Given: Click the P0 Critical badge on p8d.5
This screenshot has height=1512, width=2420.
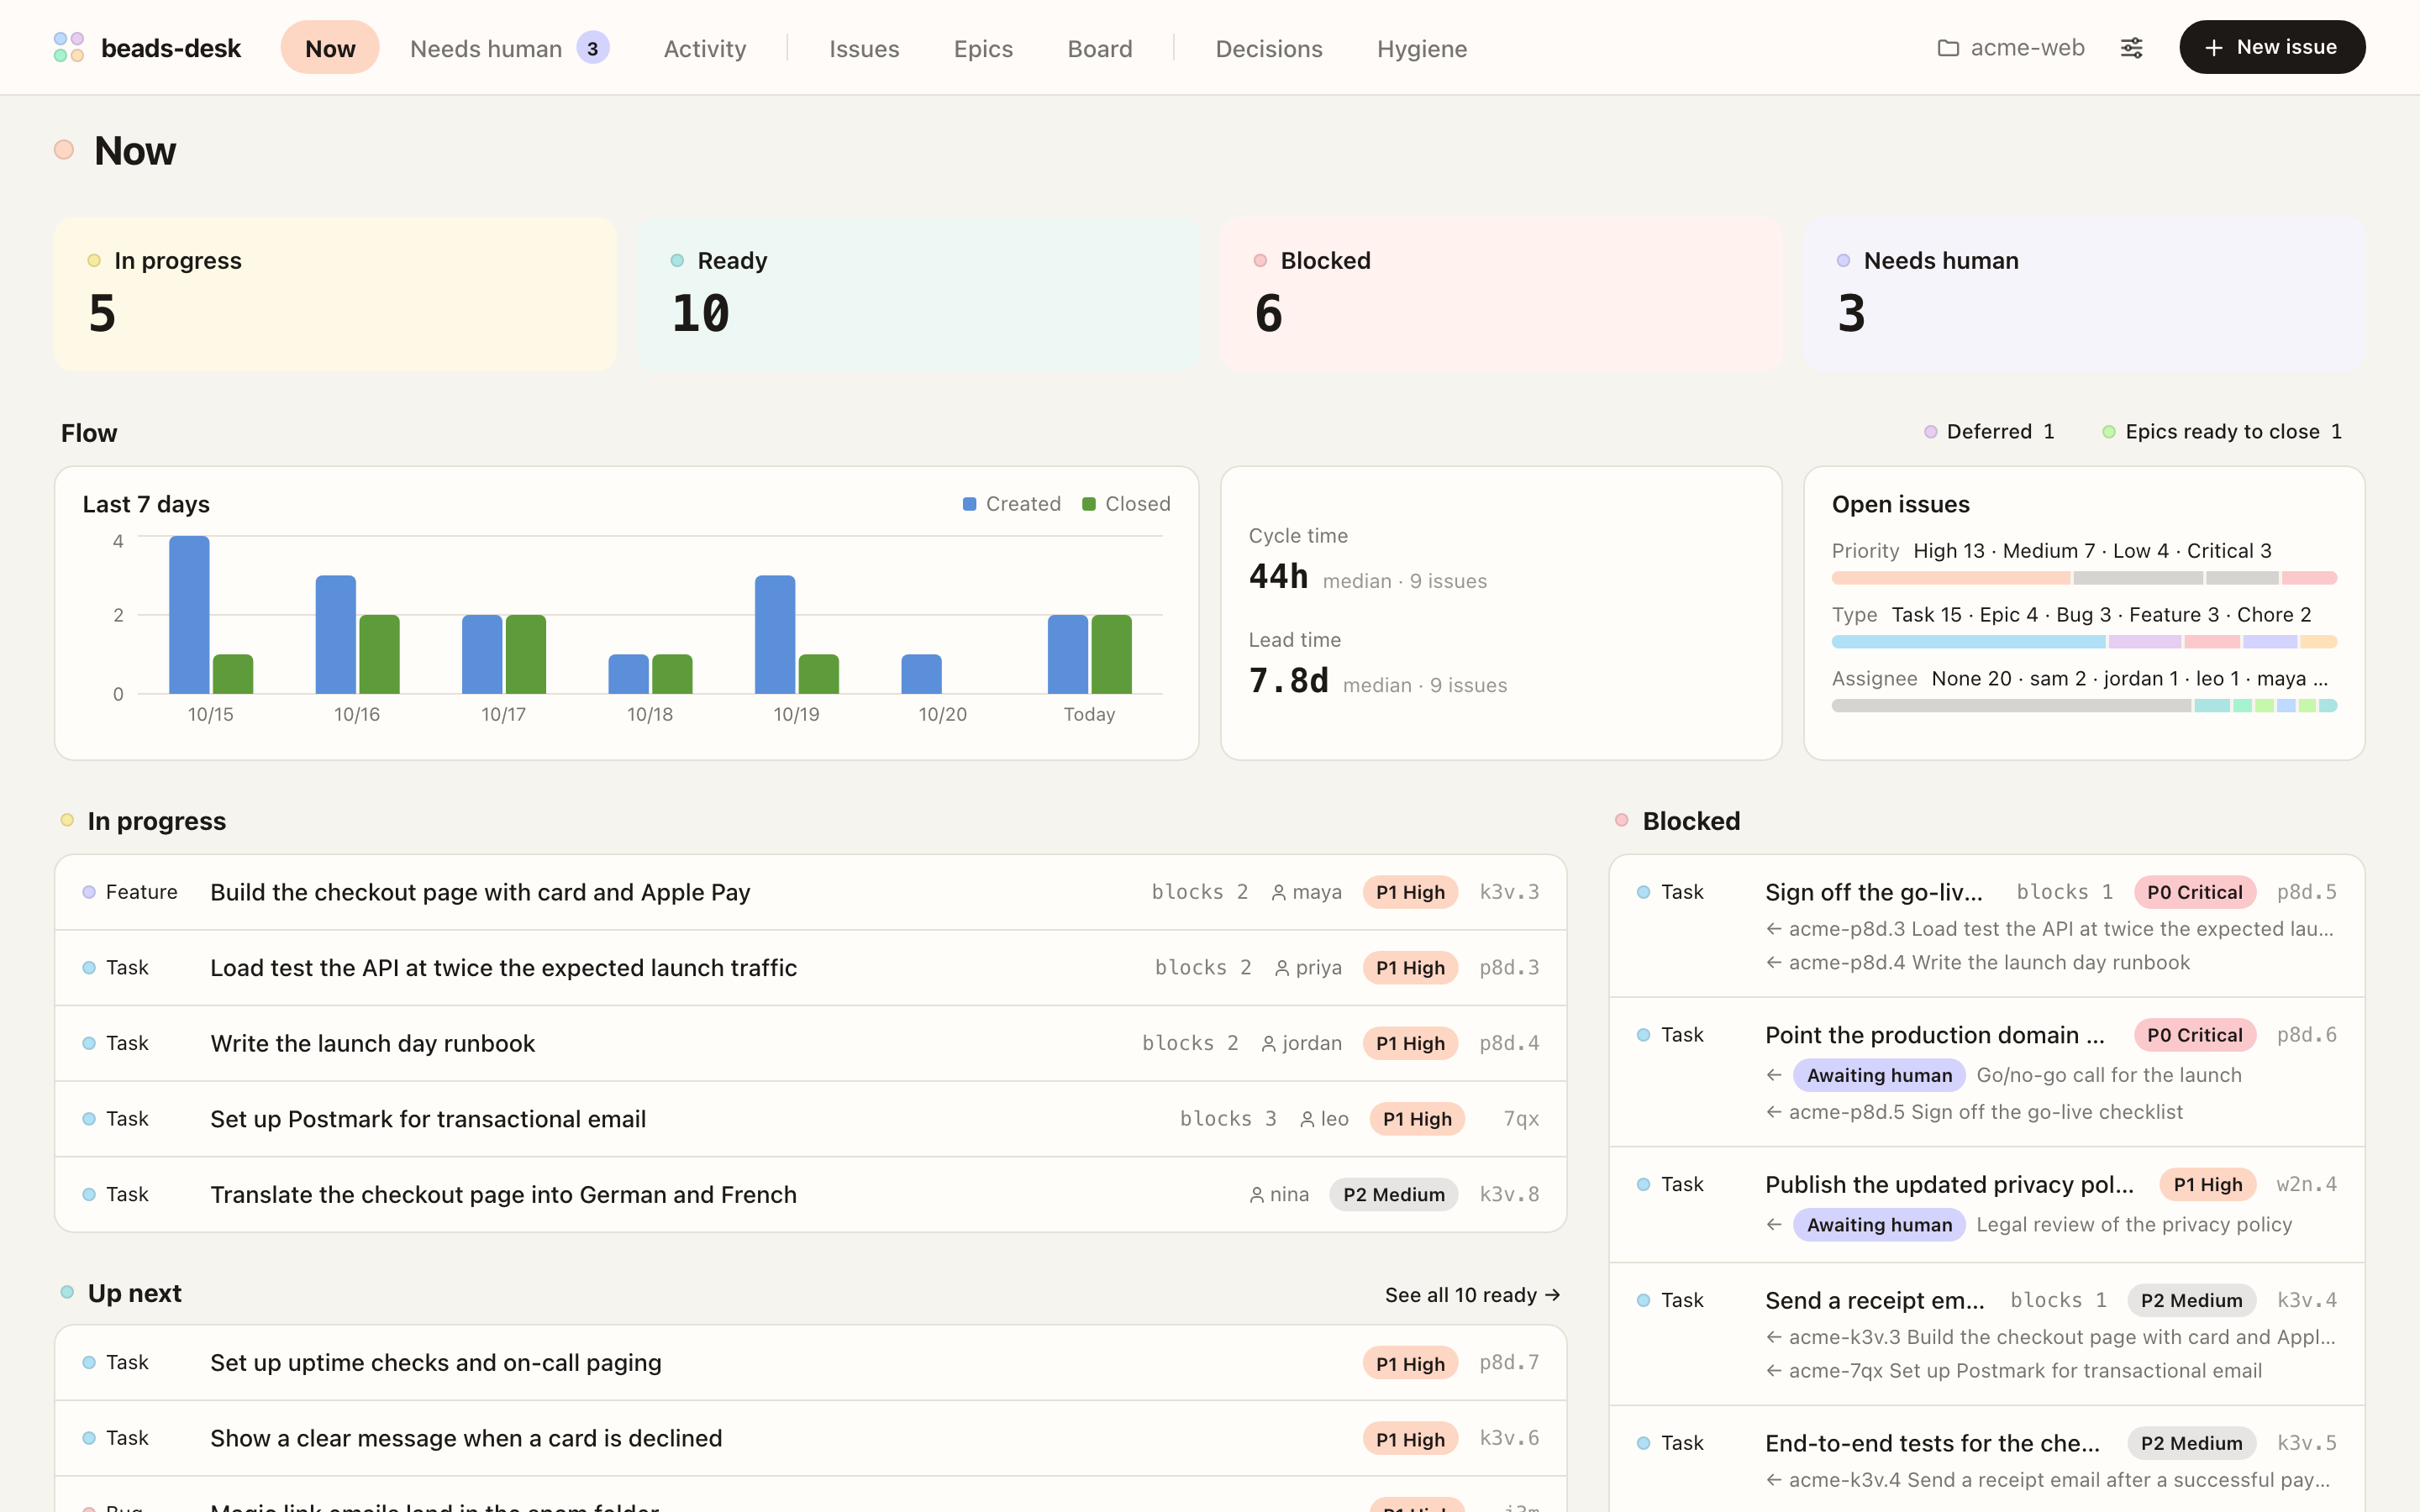Looking at the screenshot, I should [x=2194, y=892].
